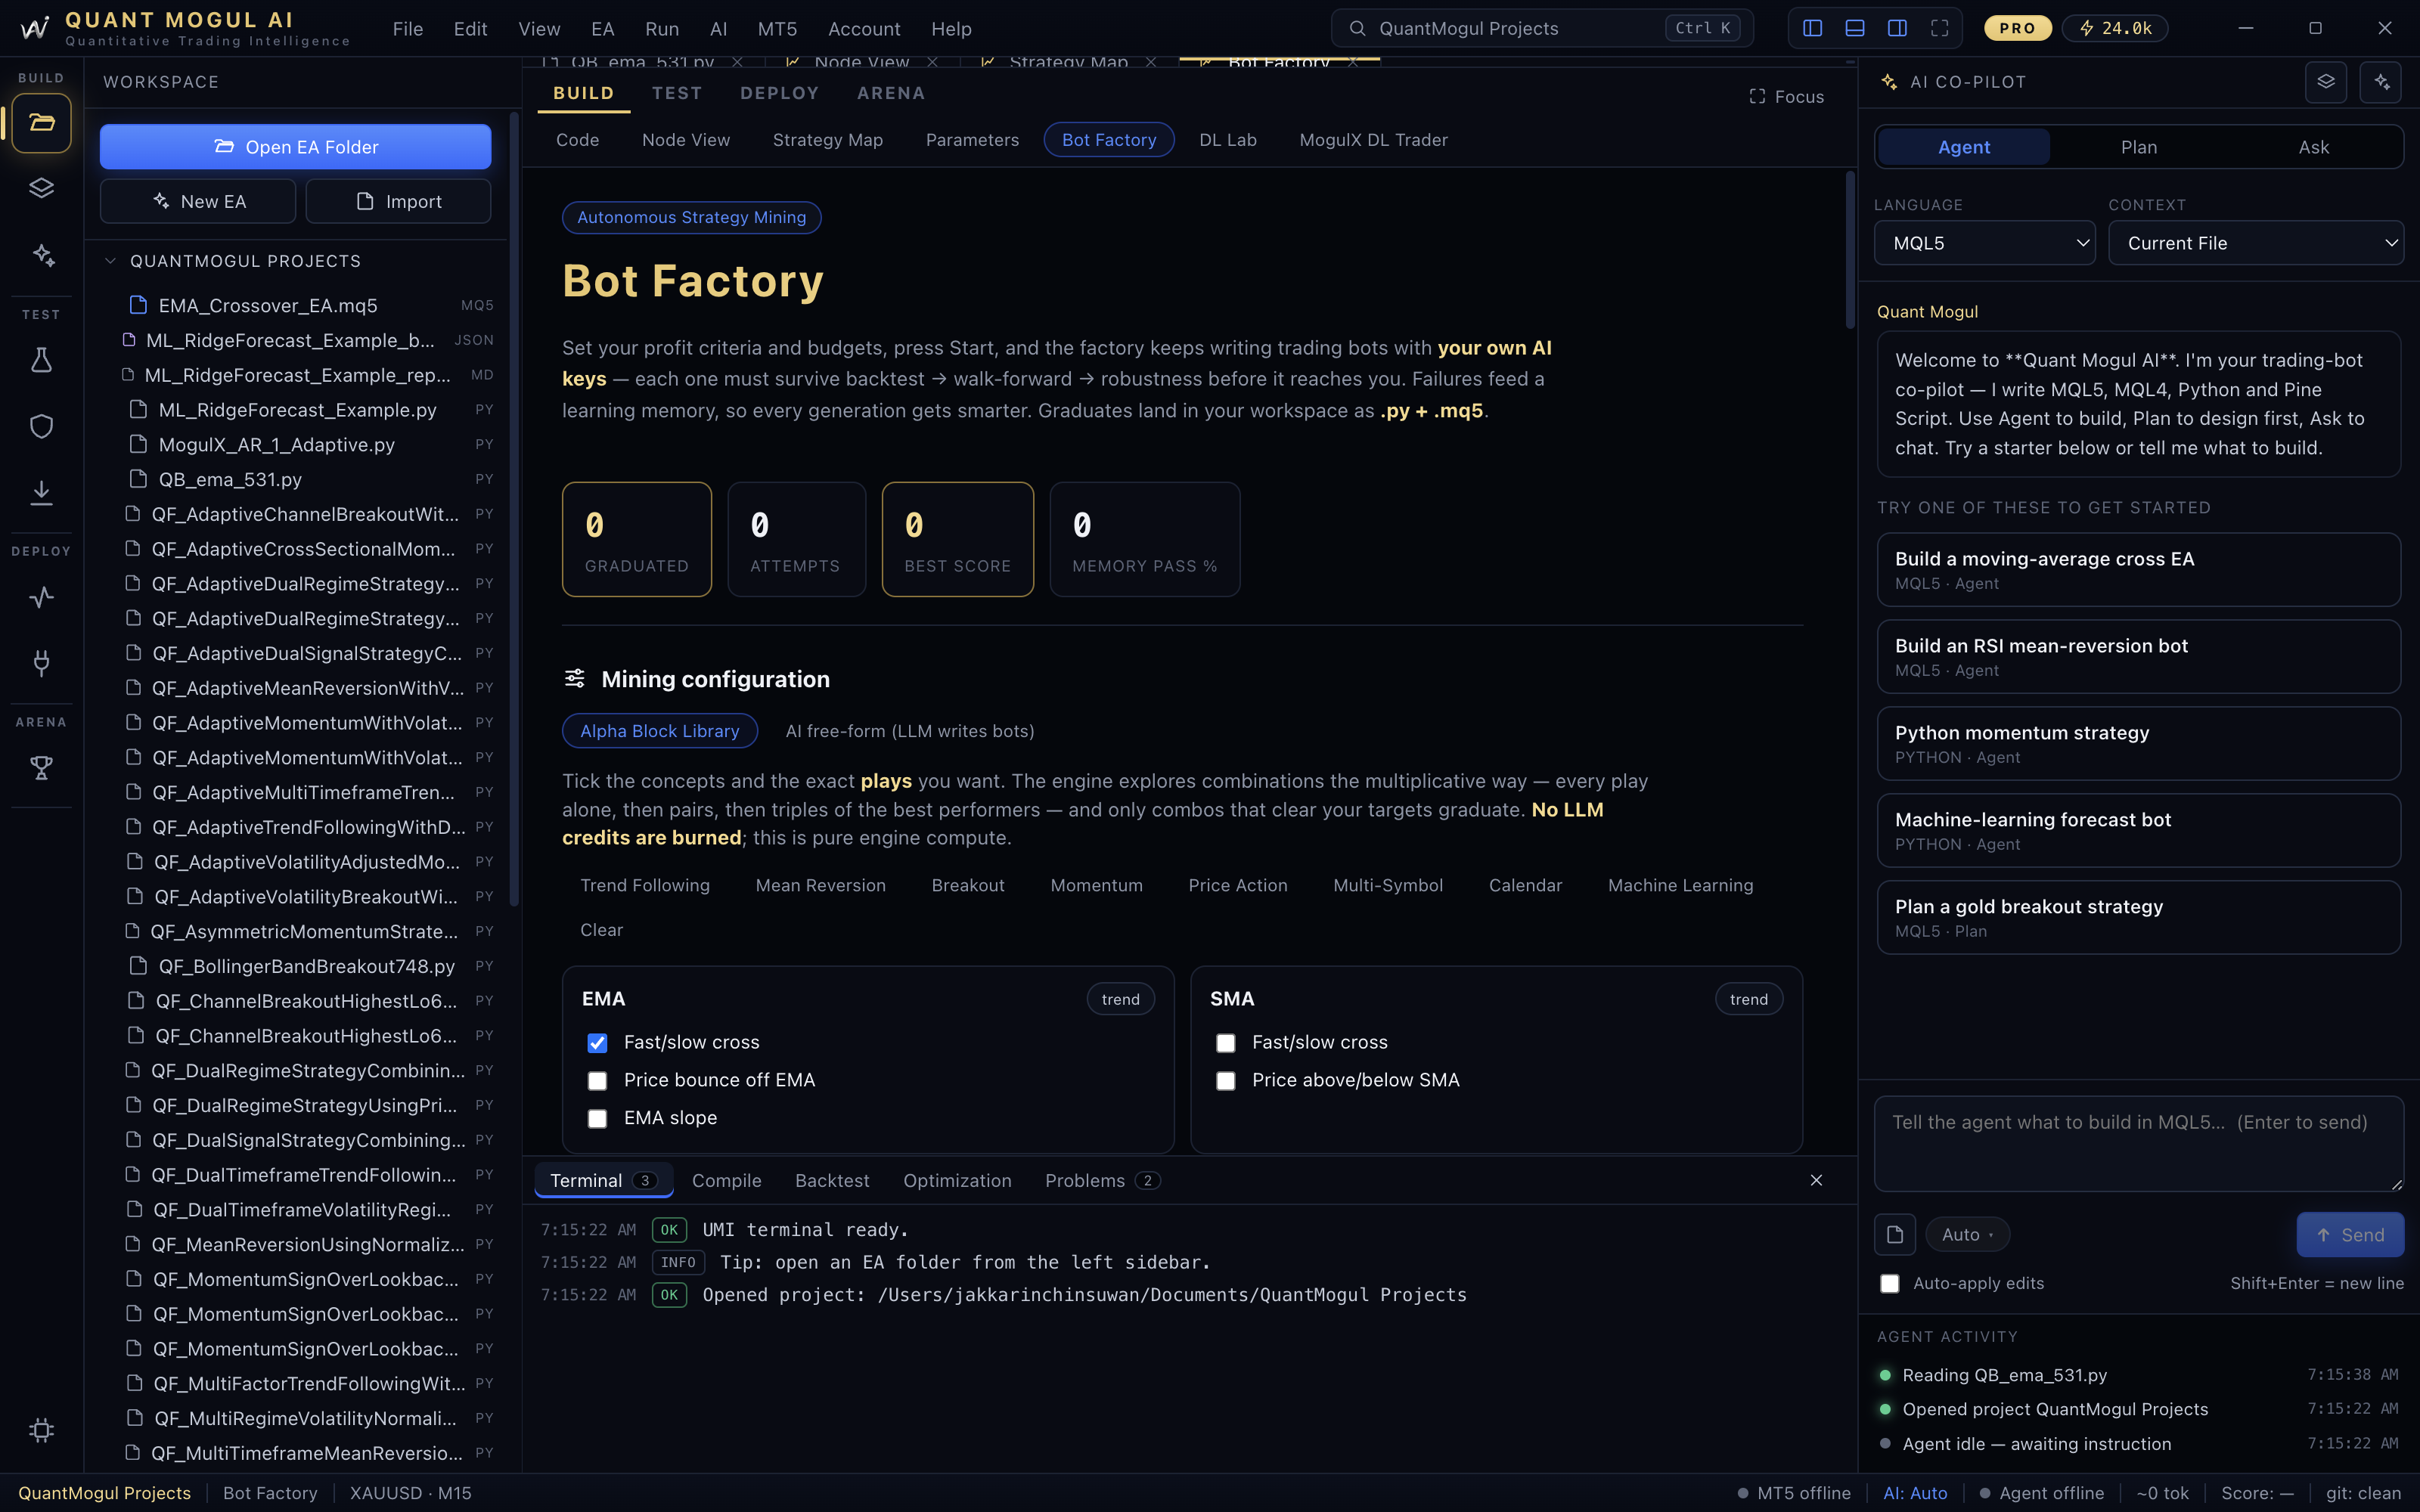Click the QuantMogul Projects search field
Viewport: 2420px width, 1512px height.
pos(1541,28)
